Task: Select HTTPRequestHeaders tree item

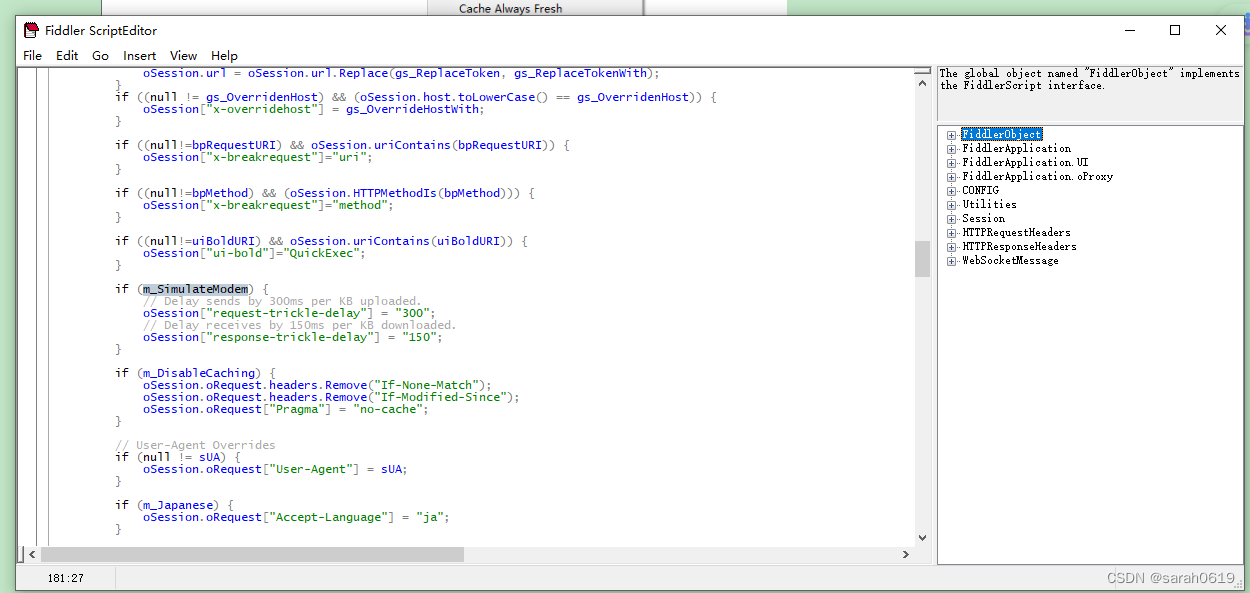Action: click(x=1016, y=232)
